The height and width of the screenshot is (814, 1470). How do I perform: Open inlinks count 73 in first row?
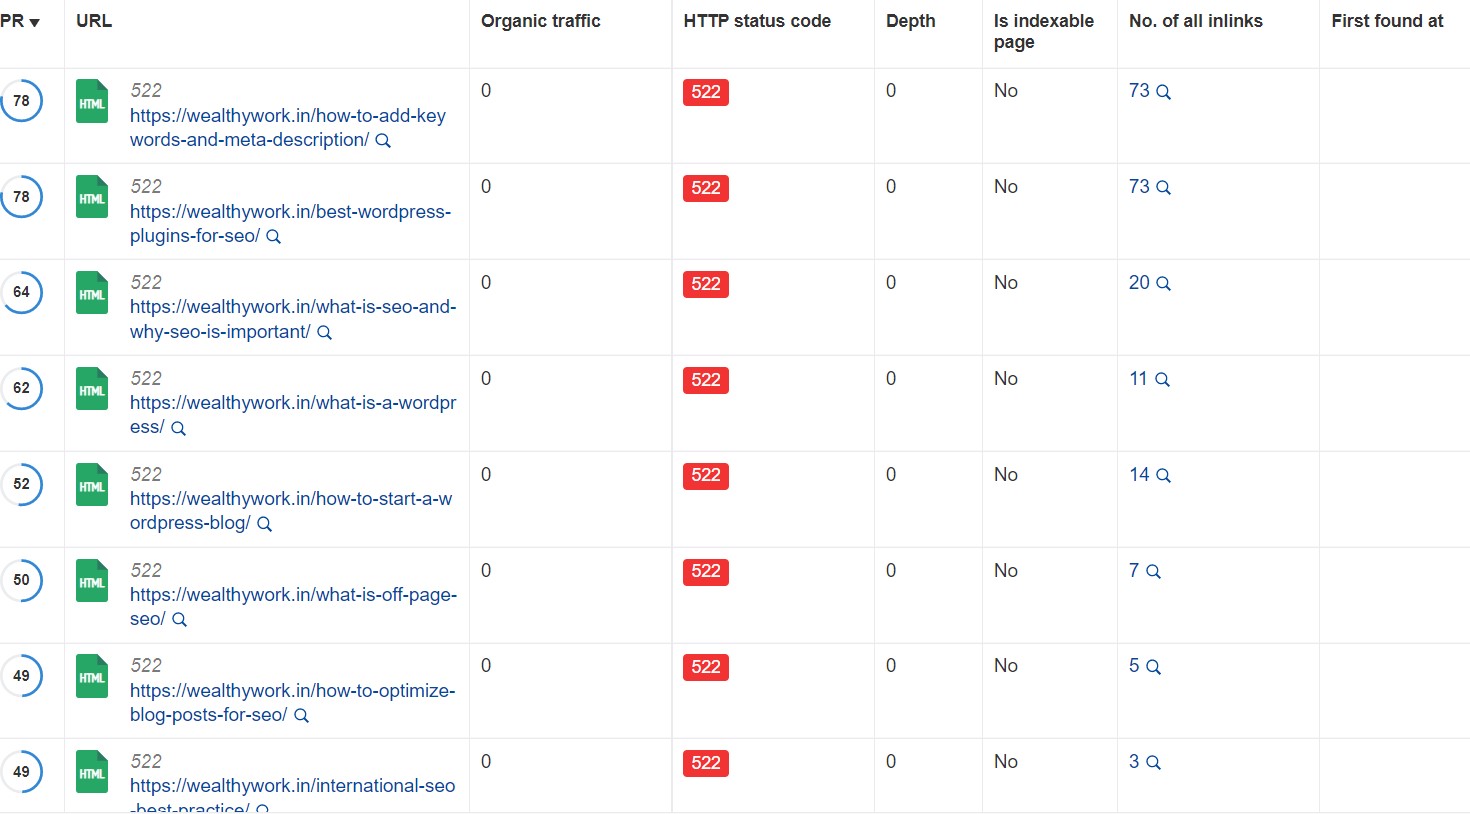click(1139, 91)
